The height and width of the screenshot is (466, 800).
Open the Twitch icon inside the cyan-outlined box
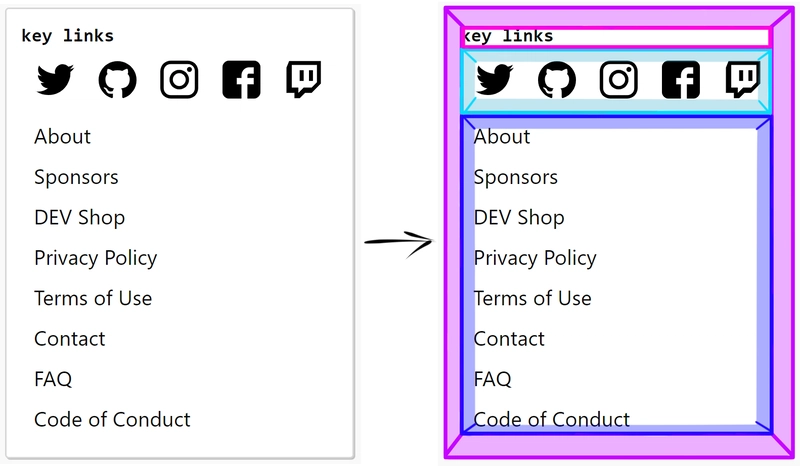click(743, 79)
